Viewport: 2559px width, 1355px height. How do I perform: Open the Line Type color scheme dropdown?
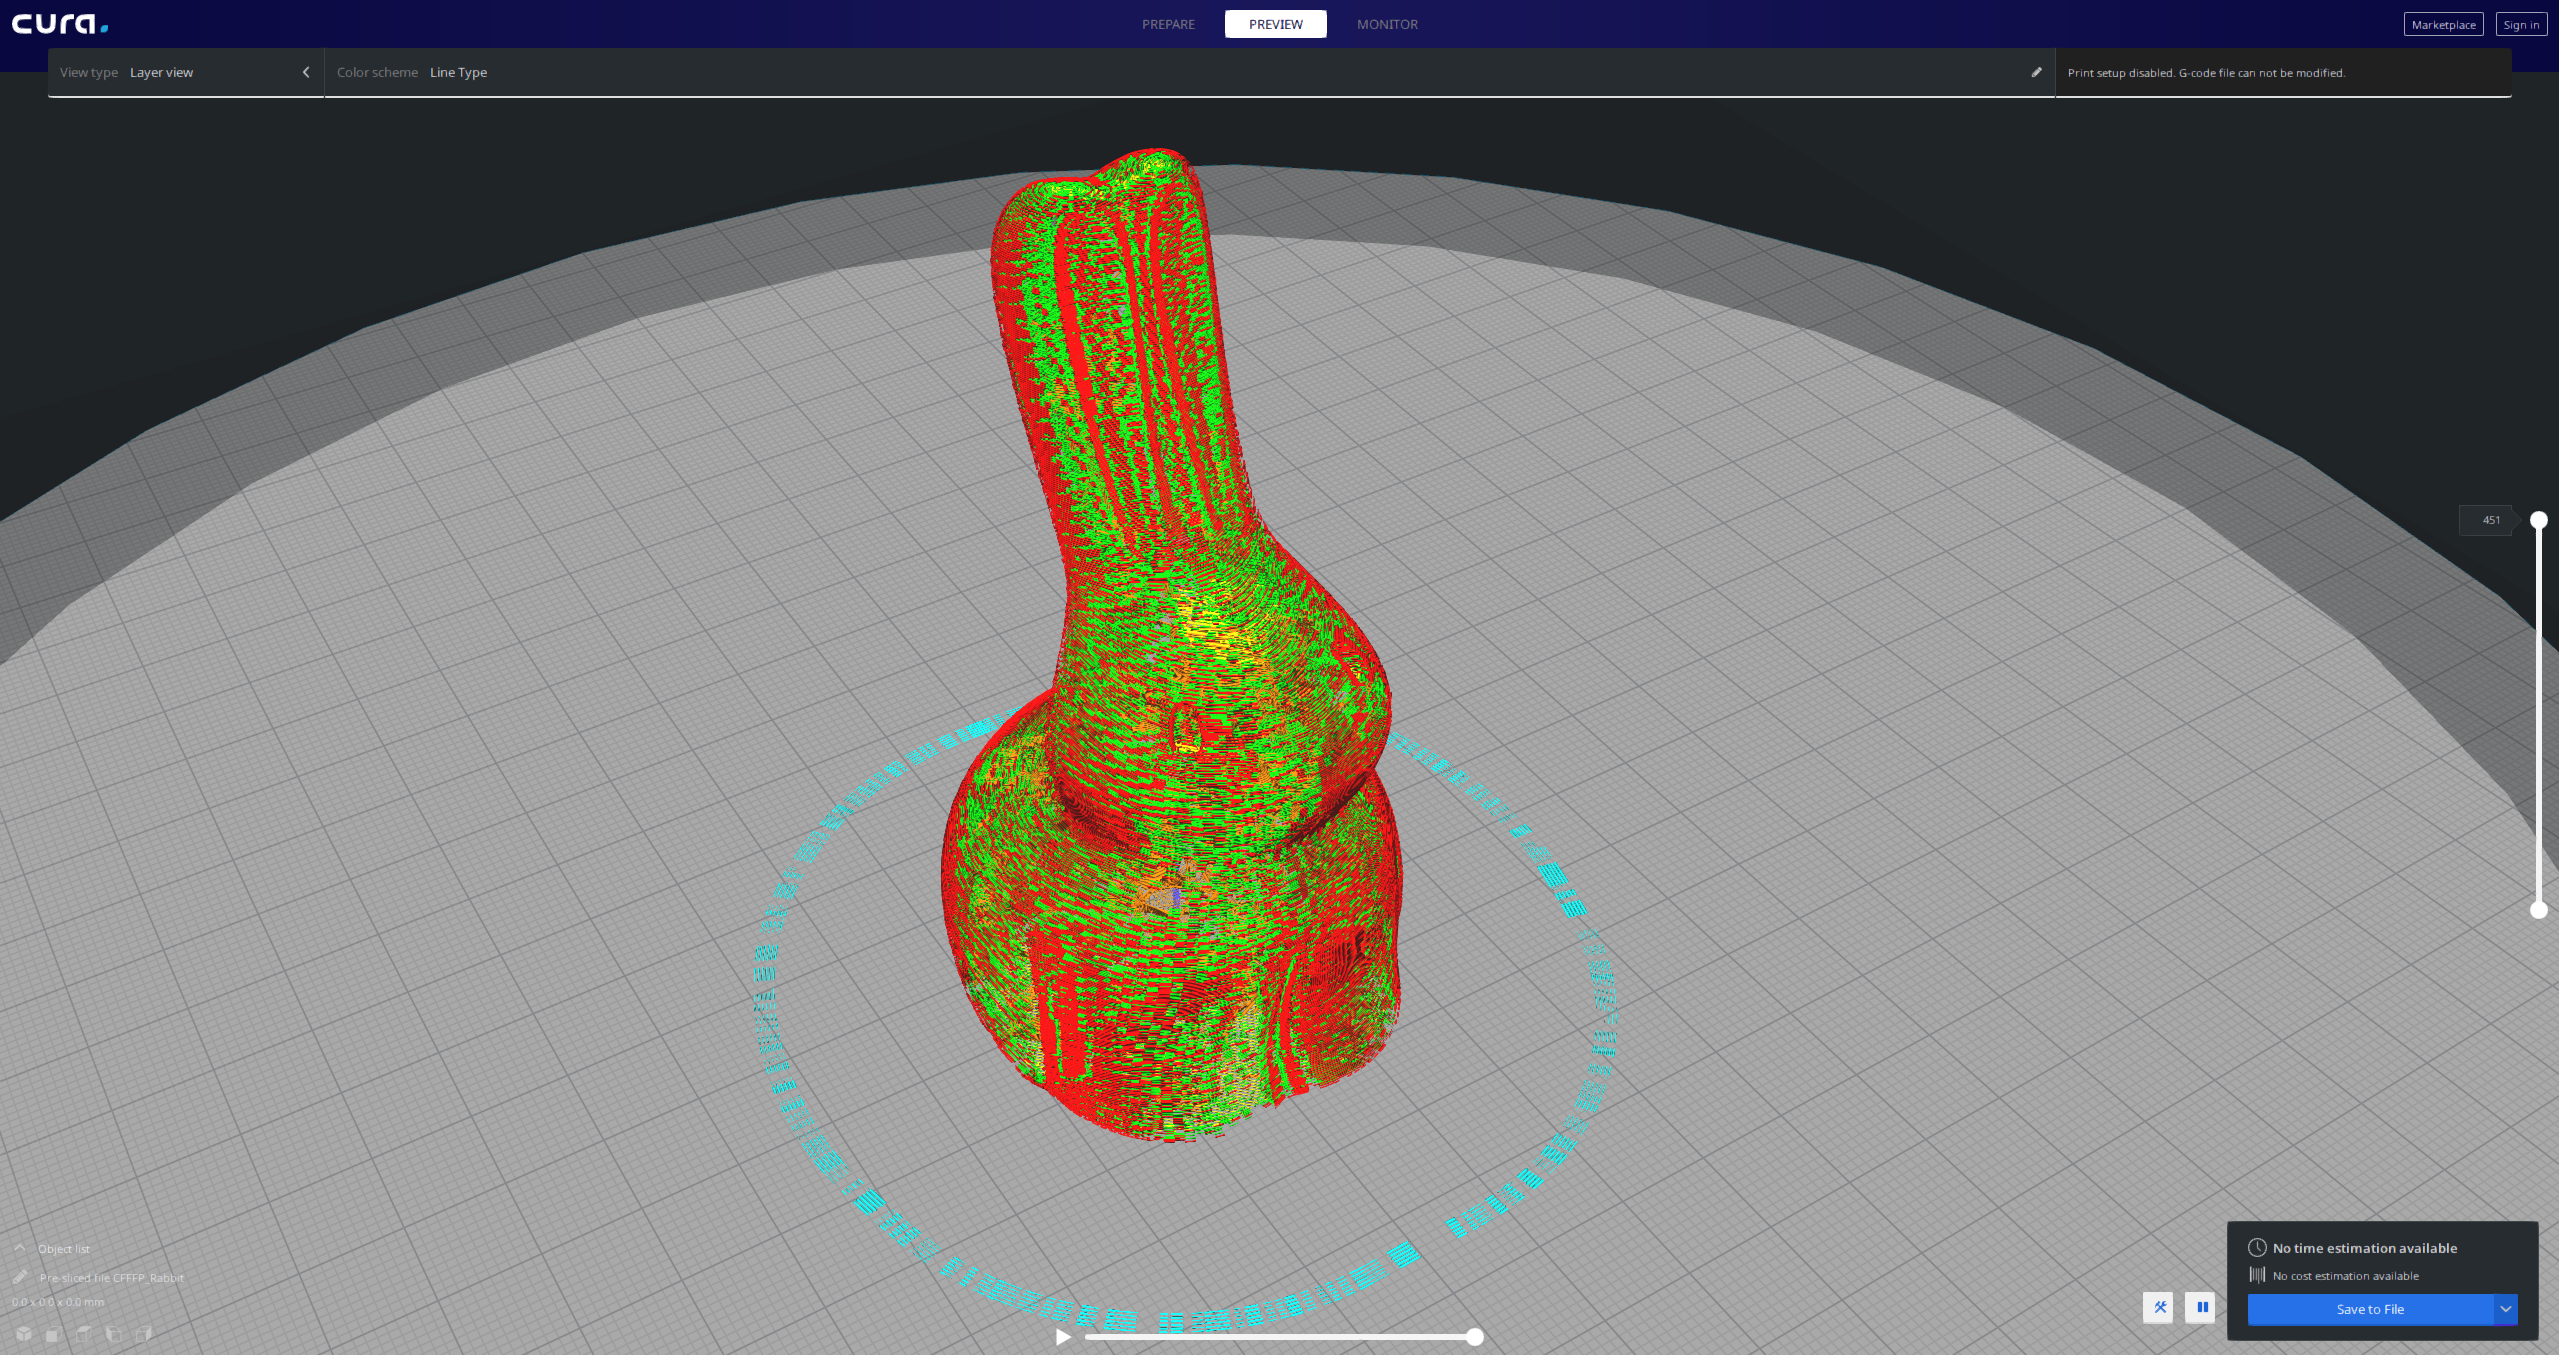457,72
